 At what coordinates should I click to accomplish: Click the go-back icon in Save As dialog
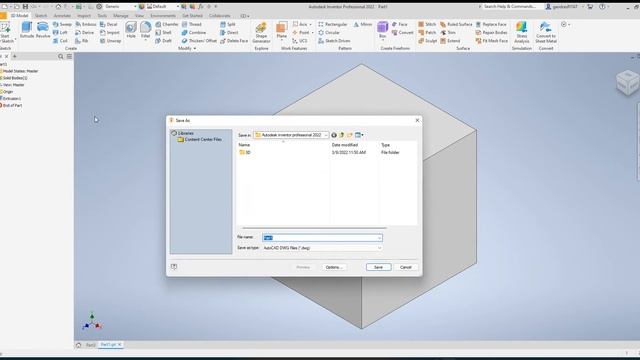334,135
